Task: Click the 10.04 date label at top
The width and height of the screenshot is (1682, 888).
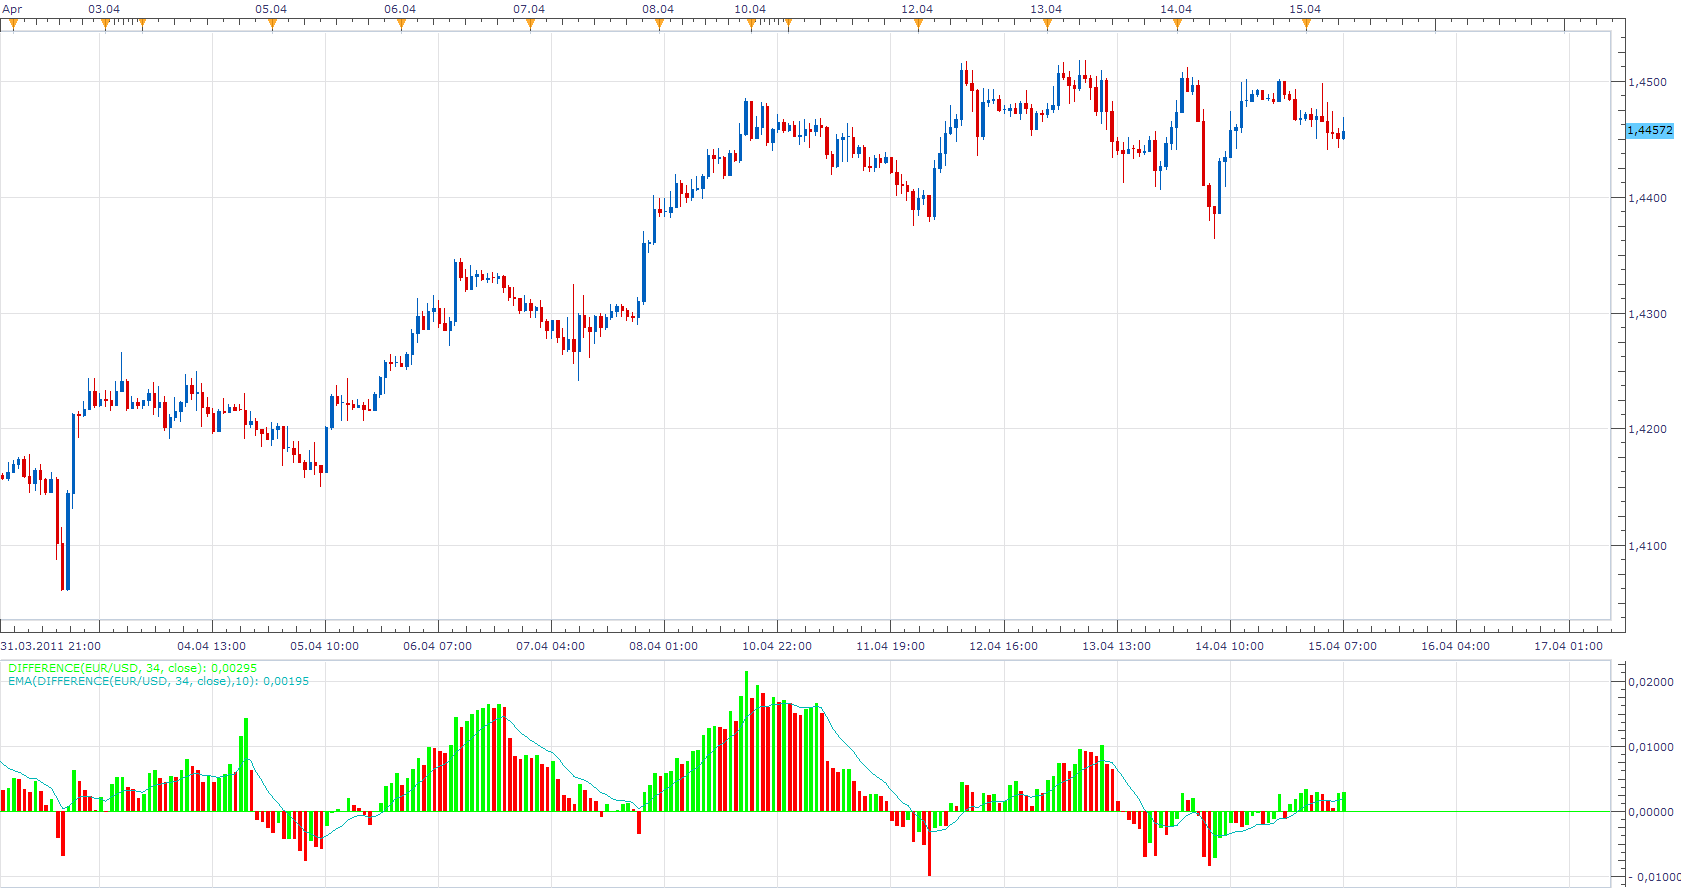Action: tap(750, 9)
